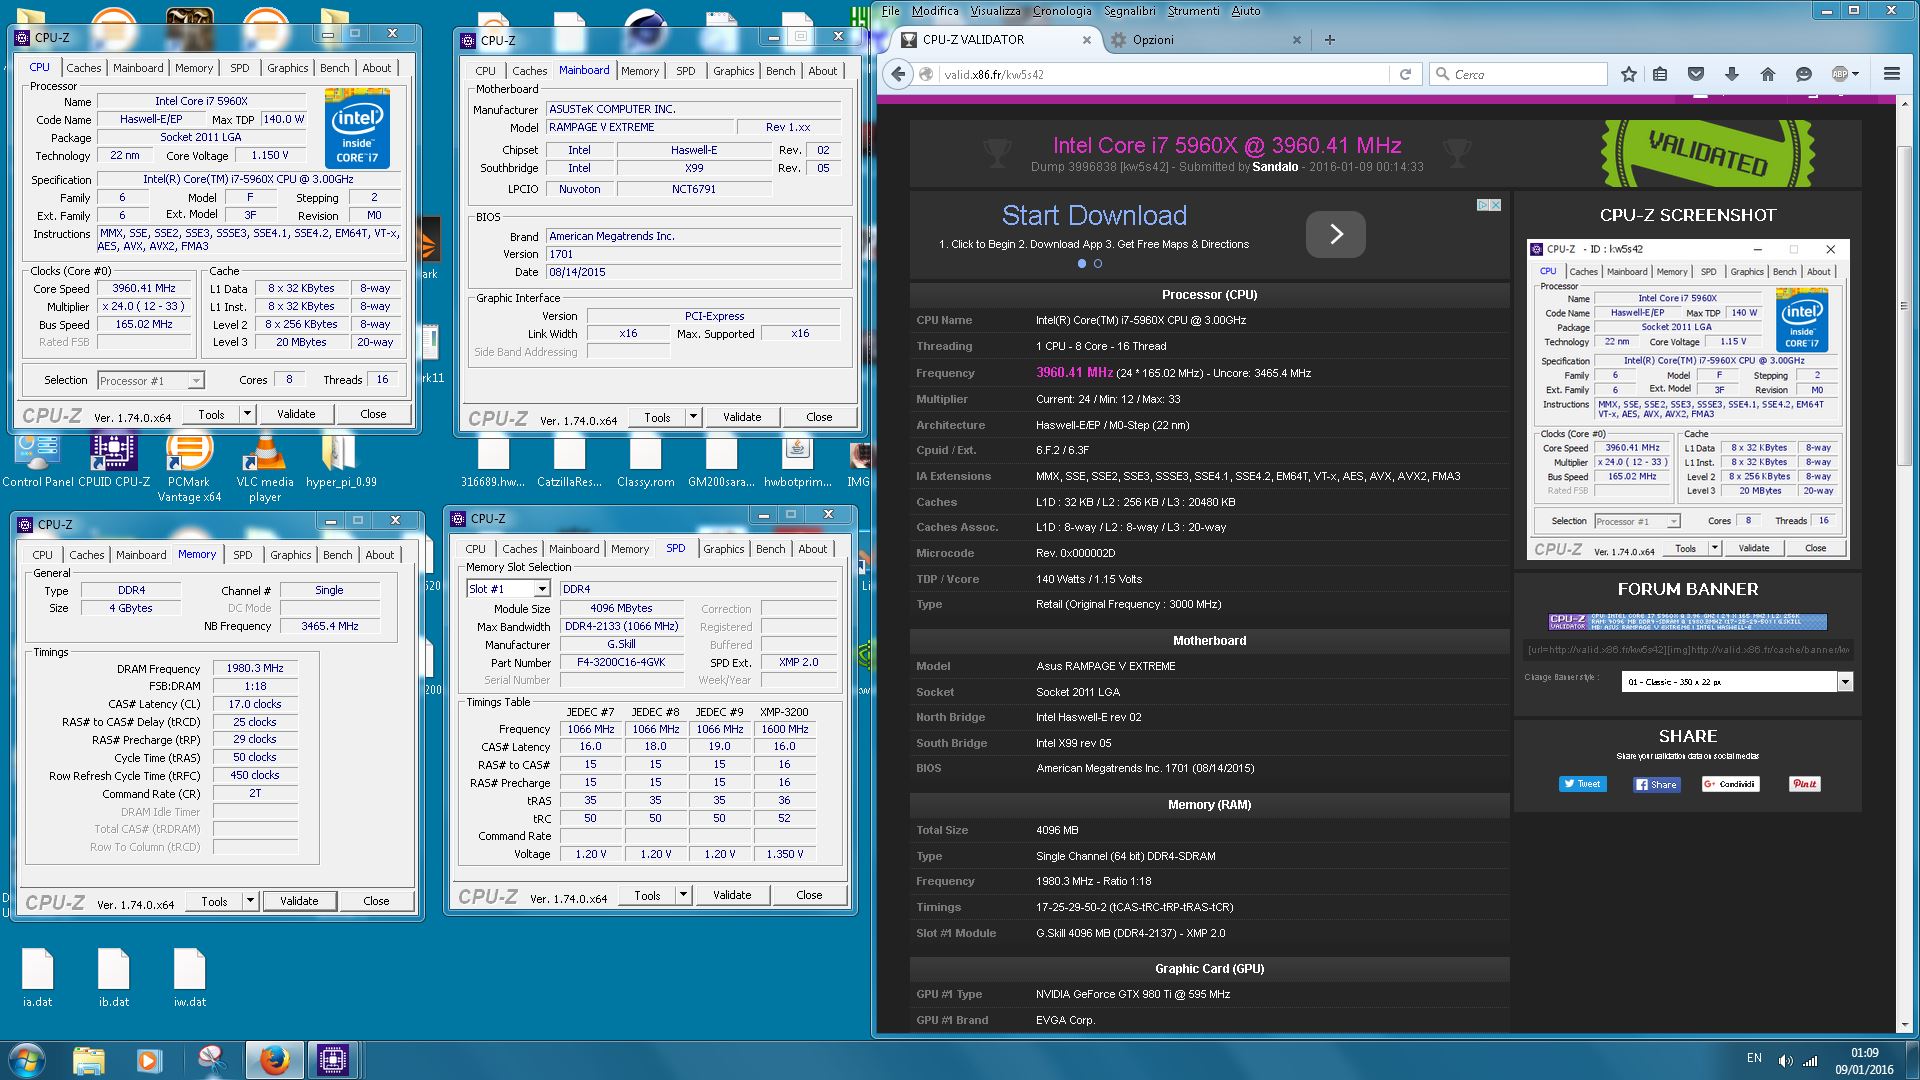Reload the page in Firefox
This screenshot has height=1080, width=1920.
coord(1405,74)
